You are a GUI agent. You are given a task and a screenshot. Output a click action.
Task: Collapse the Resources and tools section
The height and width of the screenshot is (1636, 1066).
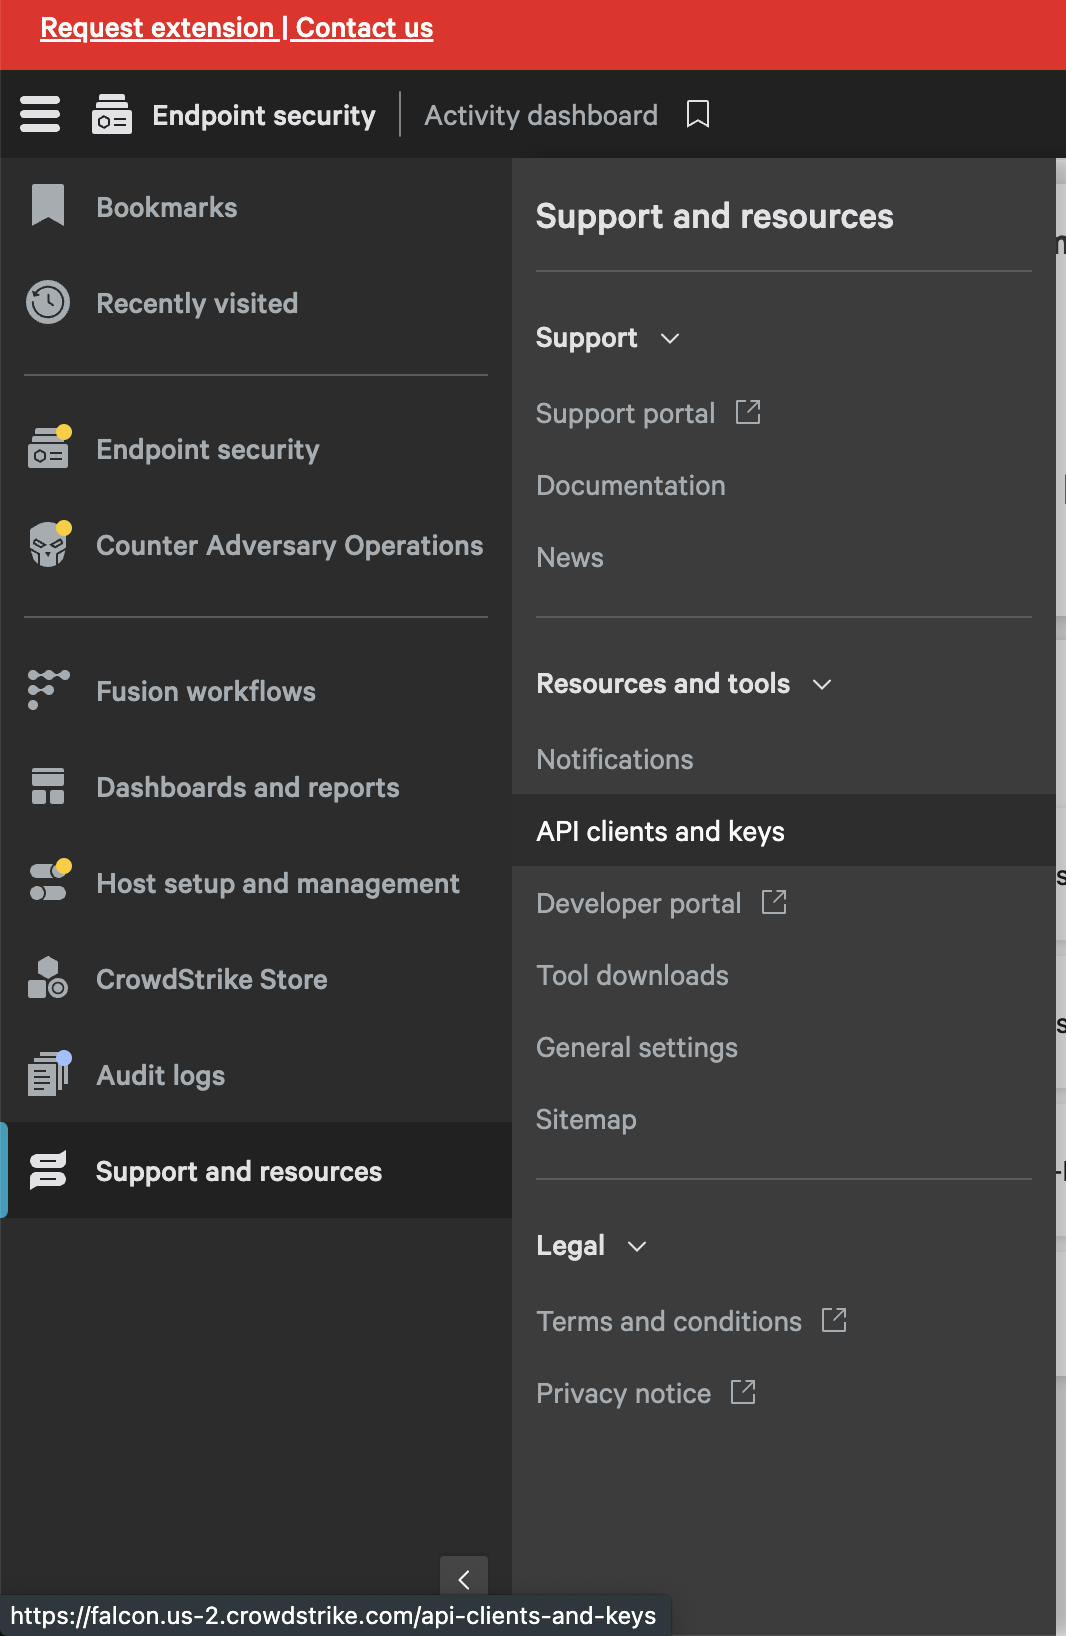(822, 684)
